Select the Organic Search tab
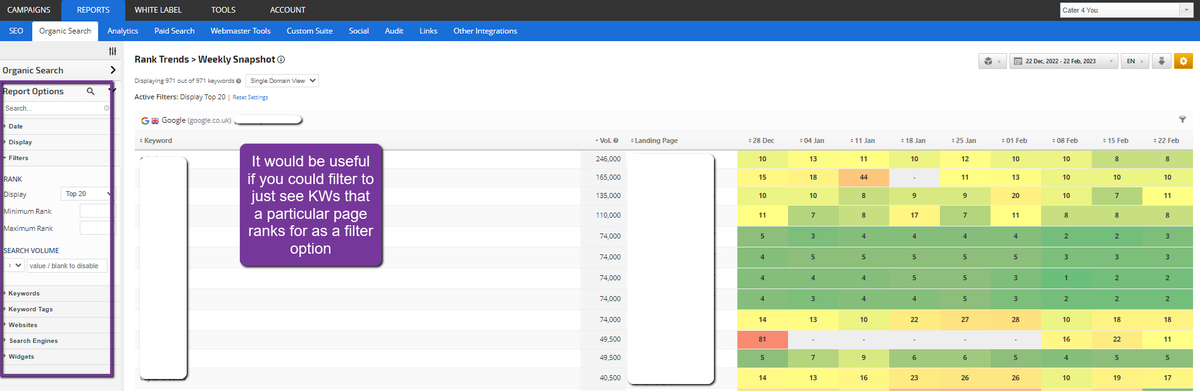The image size is (1200, 391). pyautogui.click(x=65, y=31)
